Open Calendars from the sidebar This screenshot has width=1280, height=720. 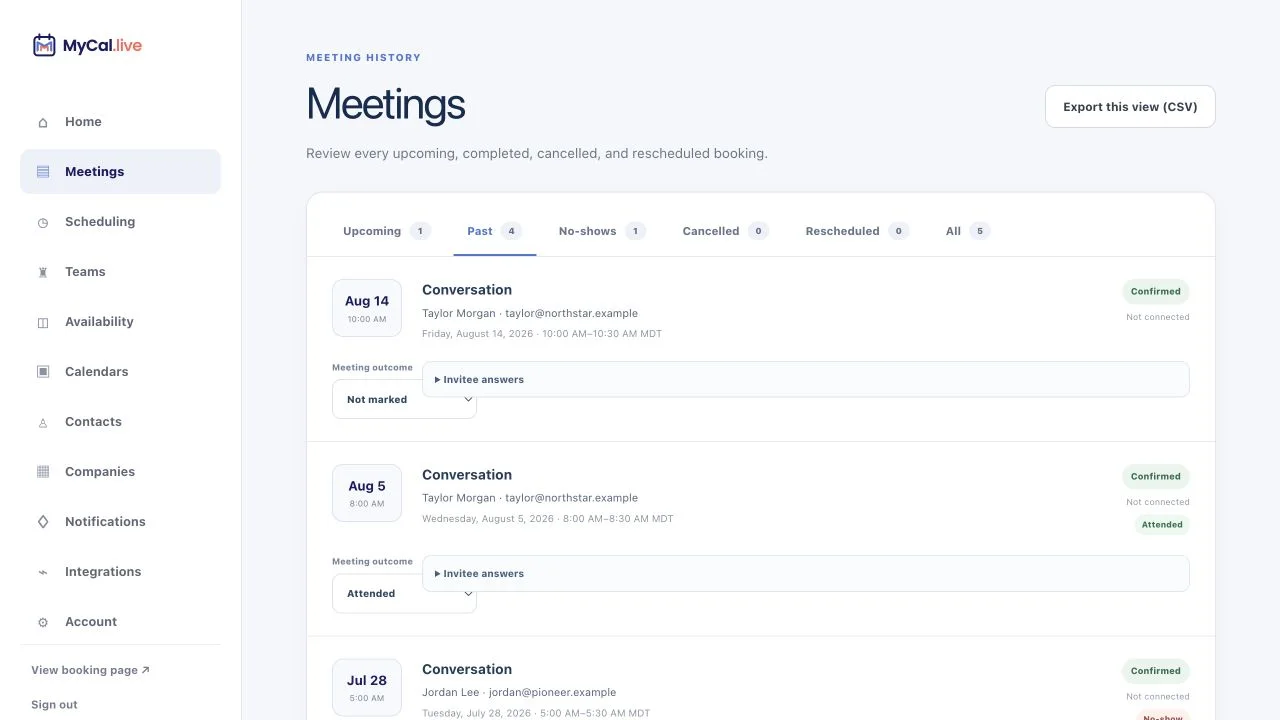pos(120,372)
